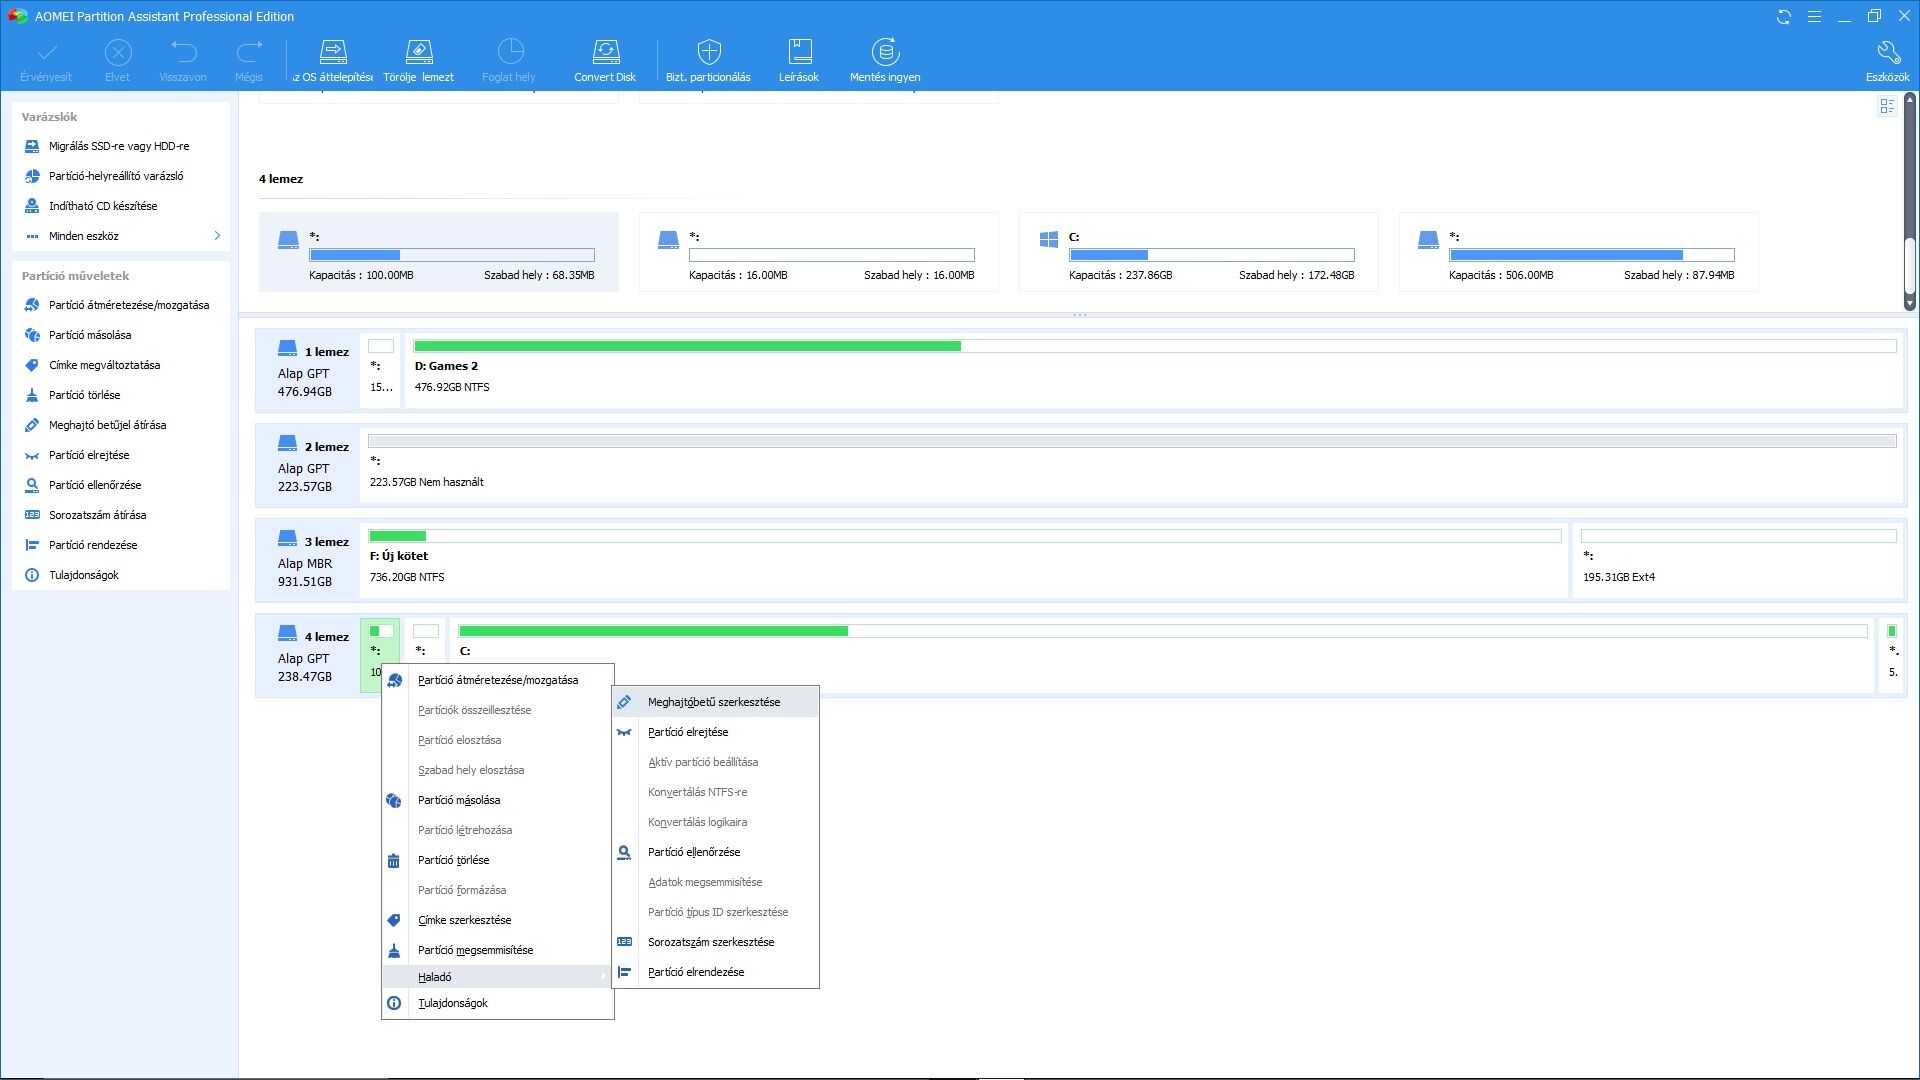The image size is (1920, 1080).
Task: Click the Mentés ingyen backup icon
Action: (885, 52)
